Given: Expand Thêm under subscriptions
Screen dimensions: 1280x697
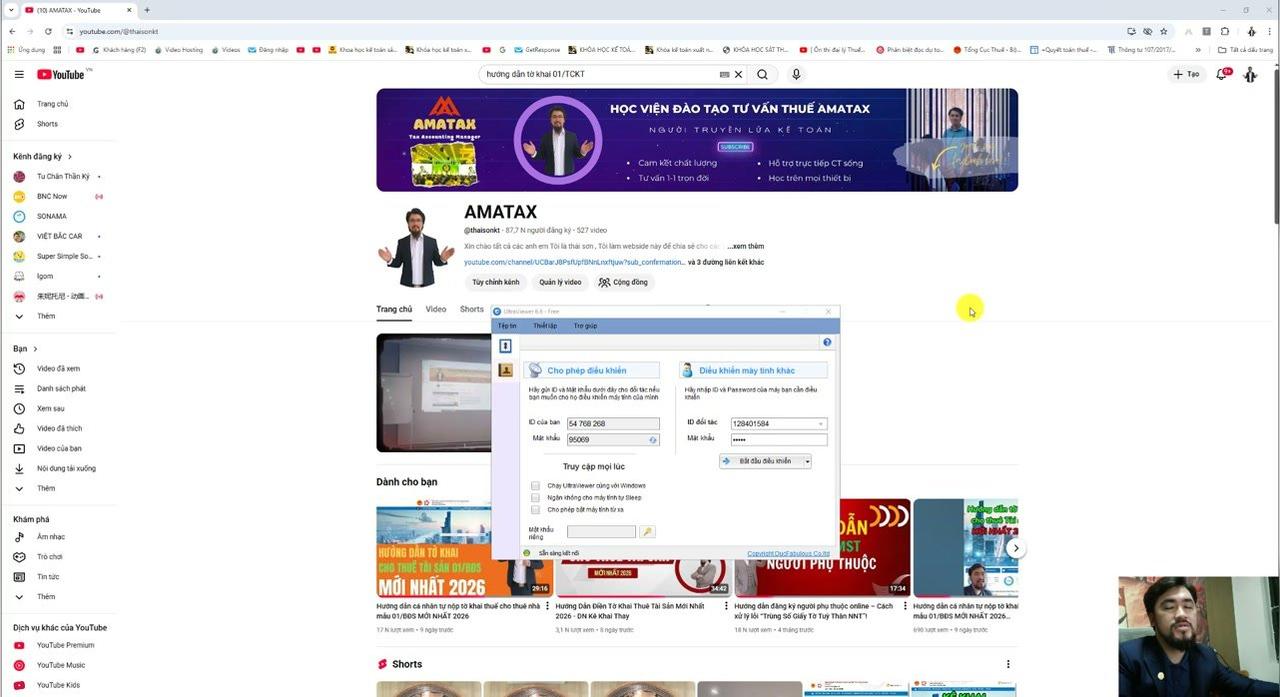Looking at the screenshot, I should pyautogui.click(x=46, y=316).
